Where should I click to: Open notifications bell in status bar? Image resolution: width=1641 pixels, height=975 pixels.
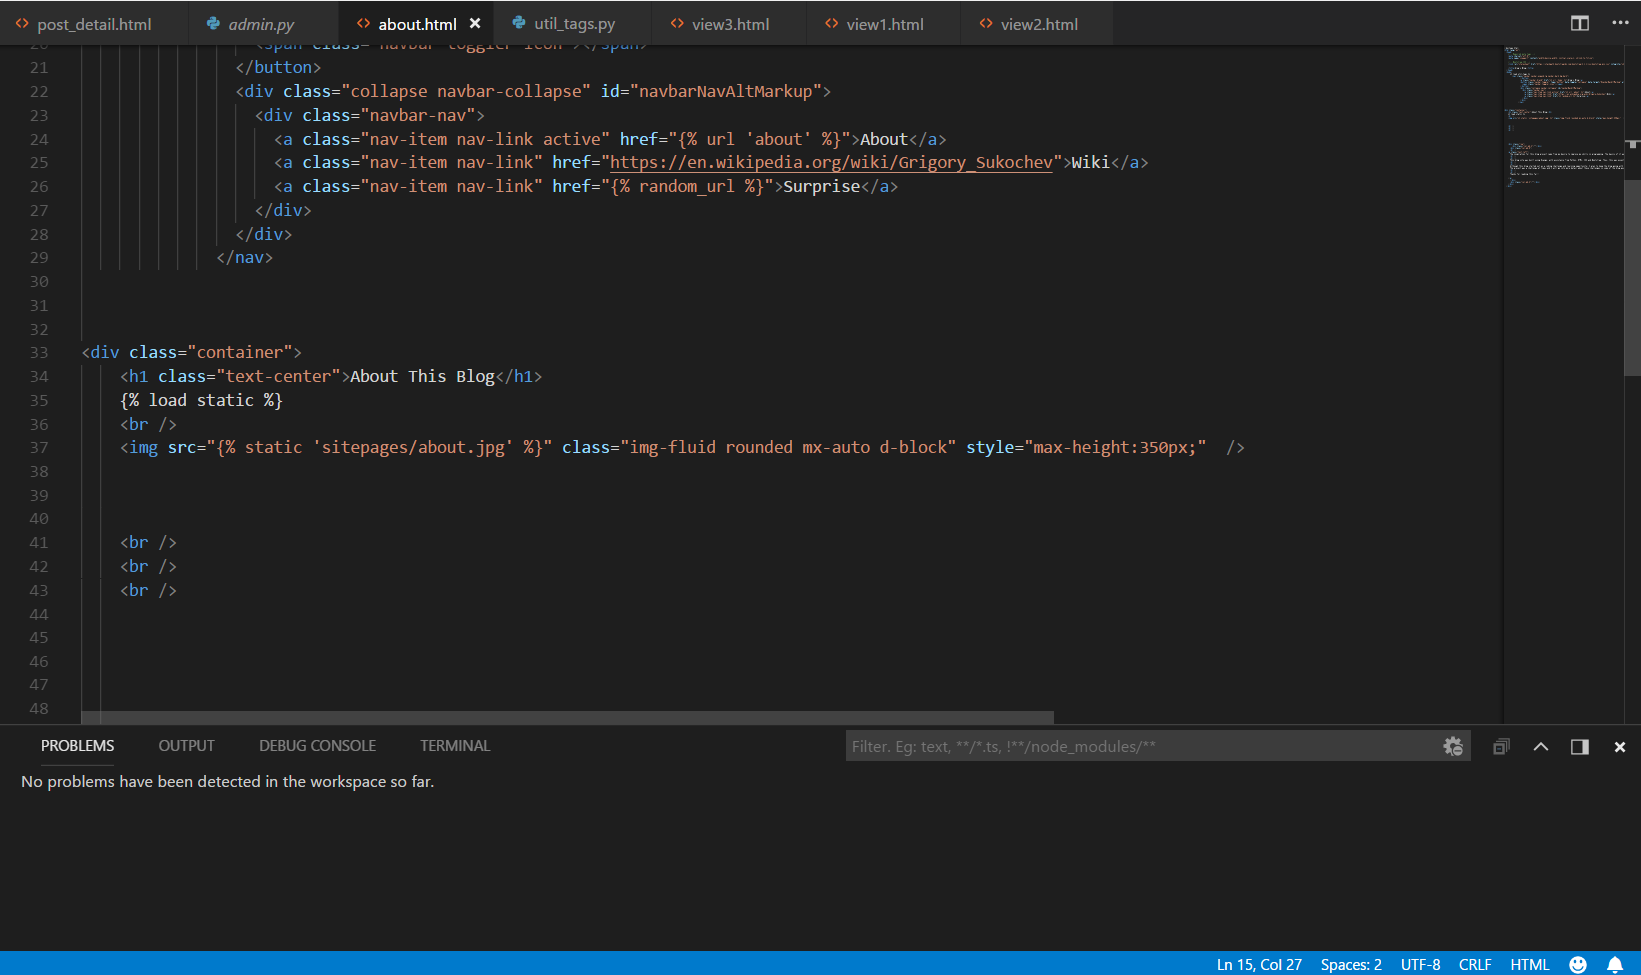[1614, 964]
